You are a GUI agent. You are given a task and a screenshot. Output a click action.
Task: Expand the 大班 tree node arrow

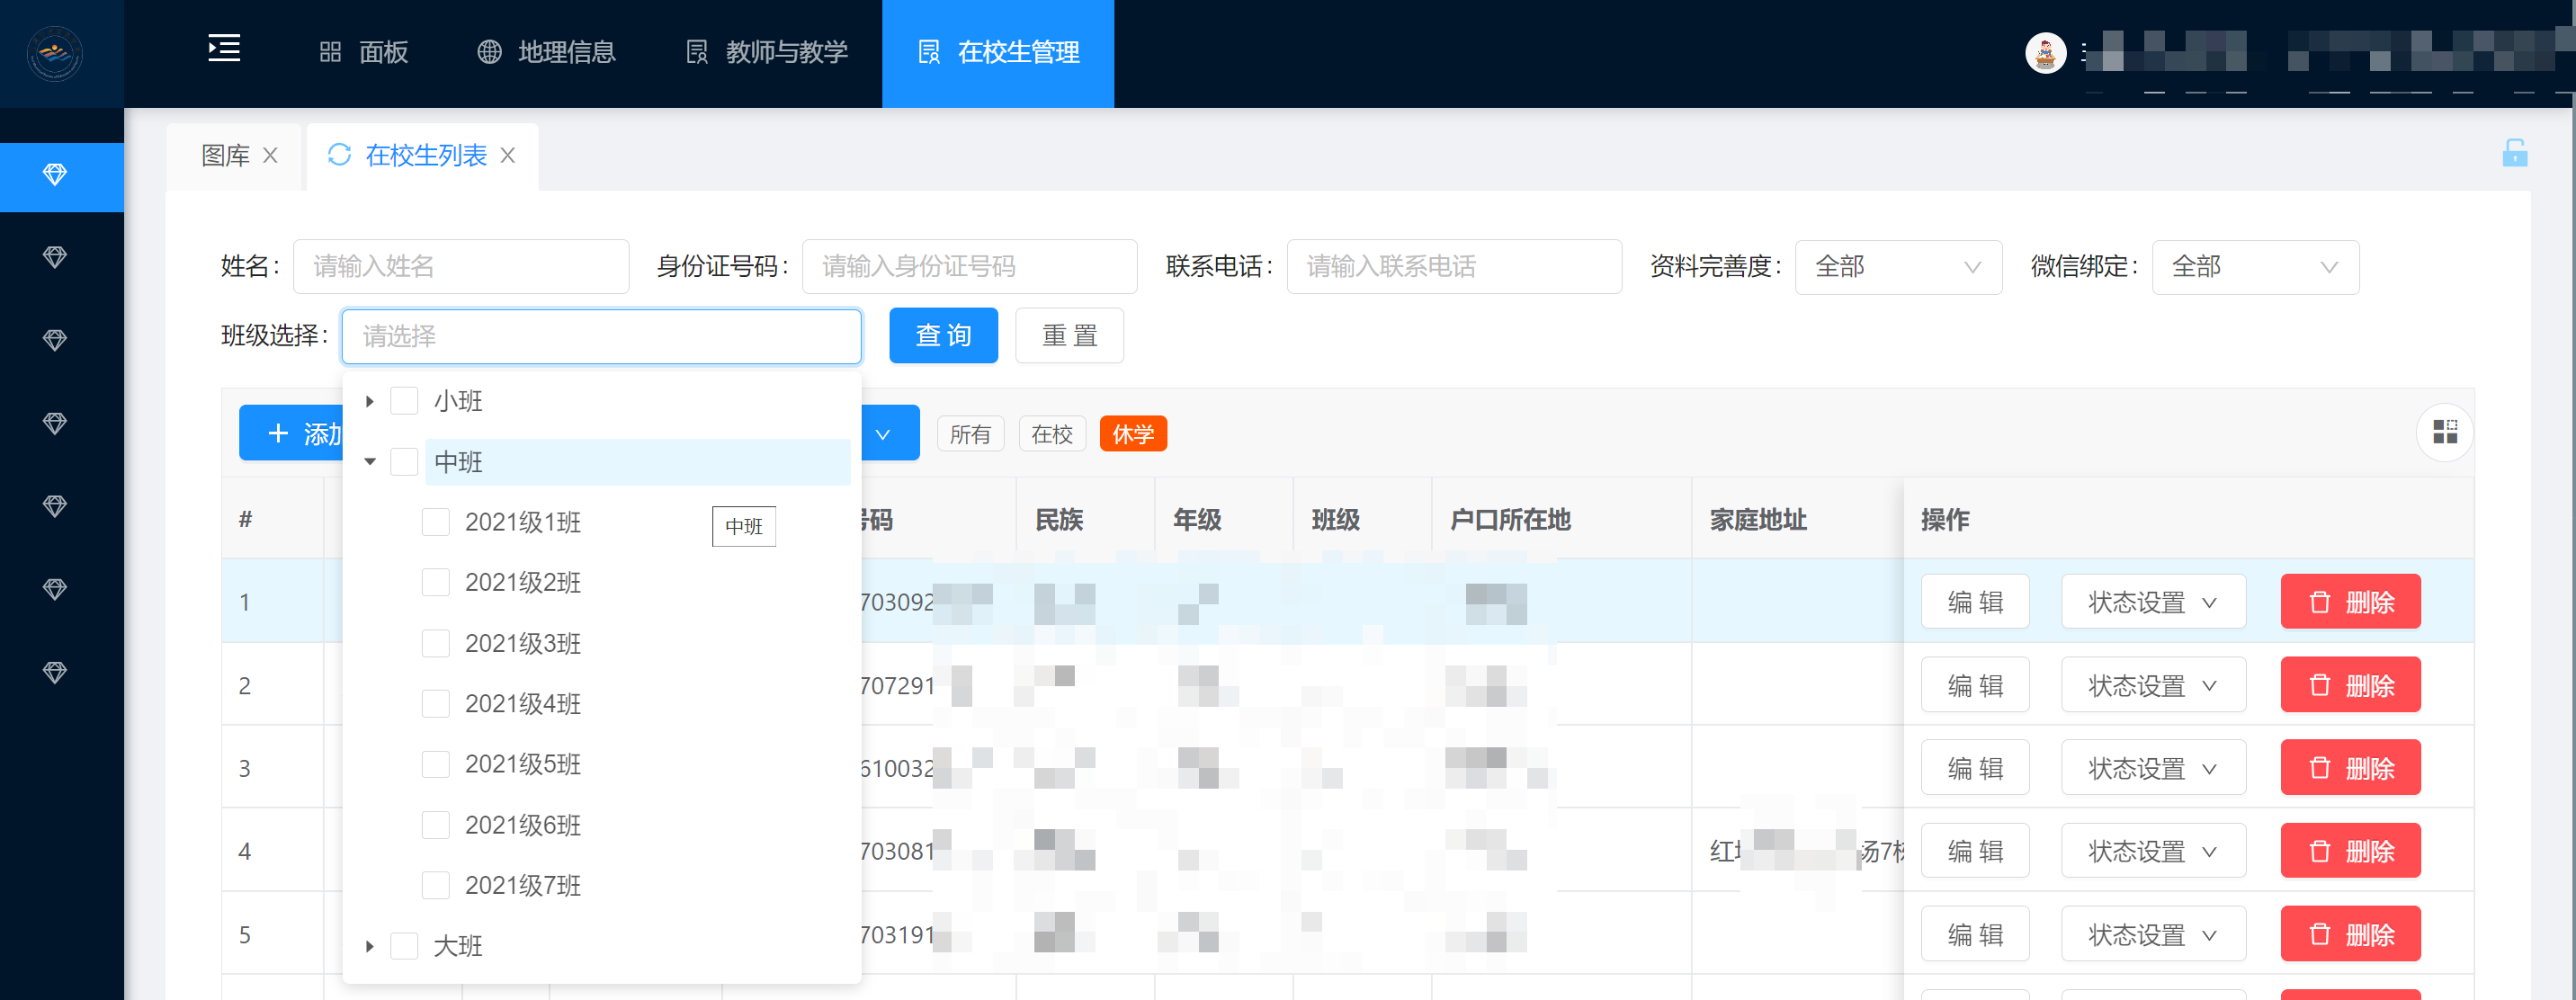point(370,946)
